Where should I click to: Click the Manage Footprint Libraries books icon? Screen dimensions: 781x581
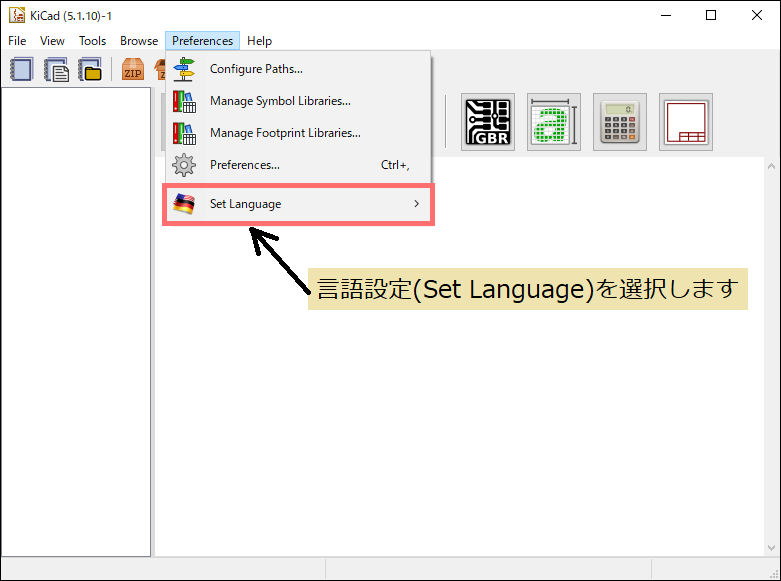184,133
